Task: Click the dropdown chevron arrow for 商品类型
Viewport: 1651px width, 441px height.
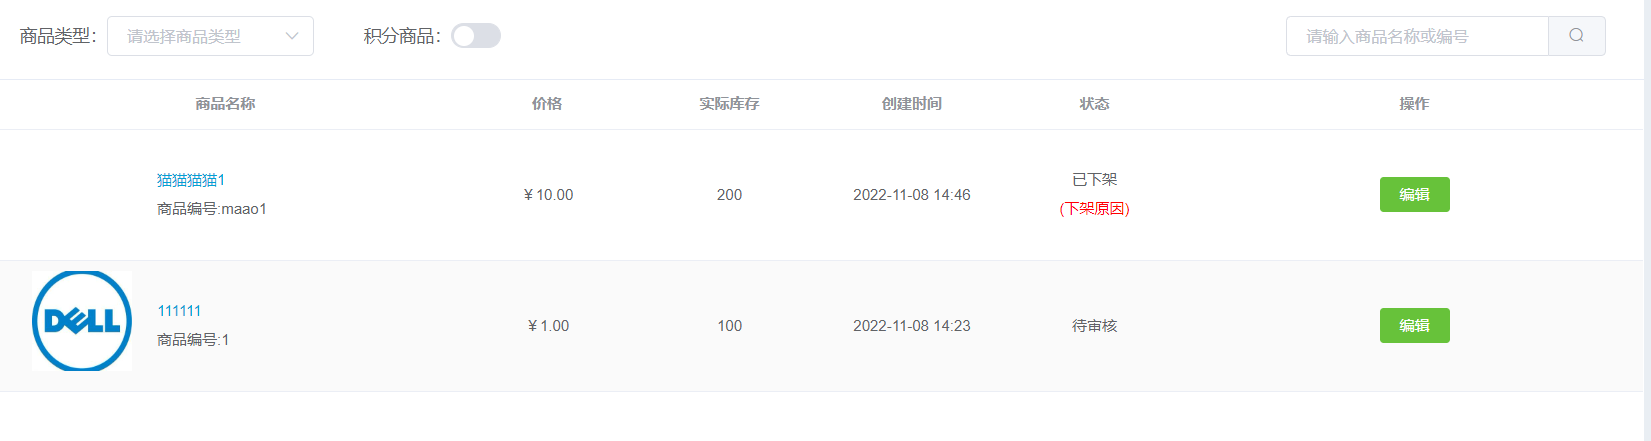Action: click(x=292, y=36)
